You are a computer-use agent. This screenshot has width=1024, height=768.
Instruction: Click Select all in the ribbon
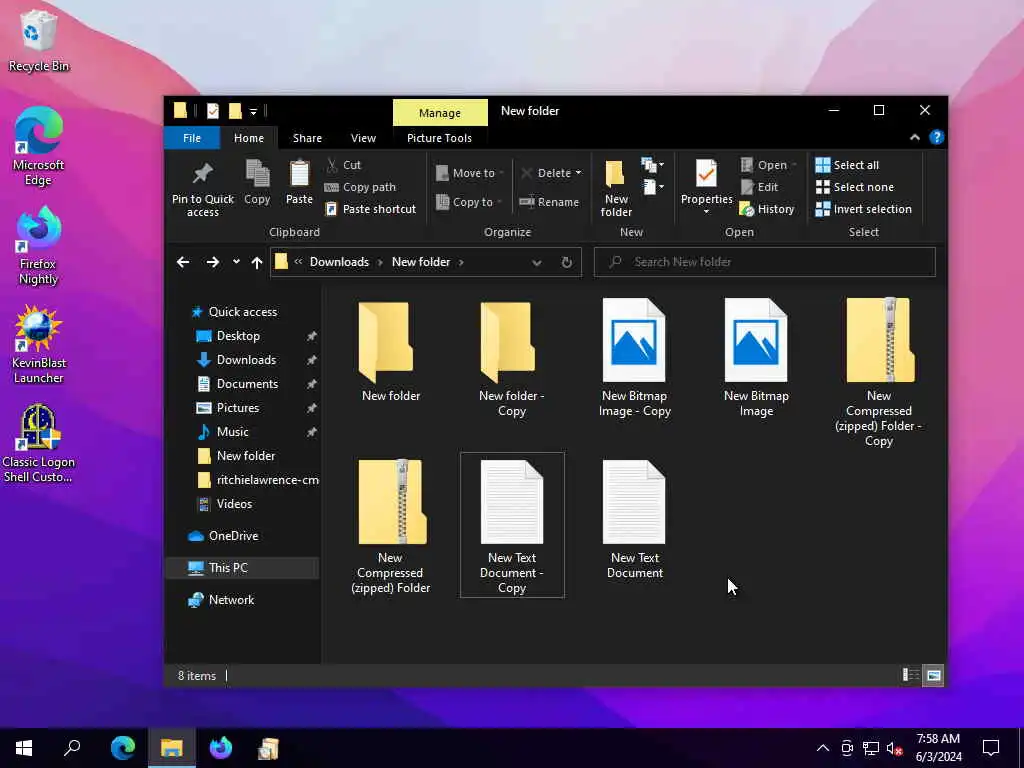coord(847,165)
